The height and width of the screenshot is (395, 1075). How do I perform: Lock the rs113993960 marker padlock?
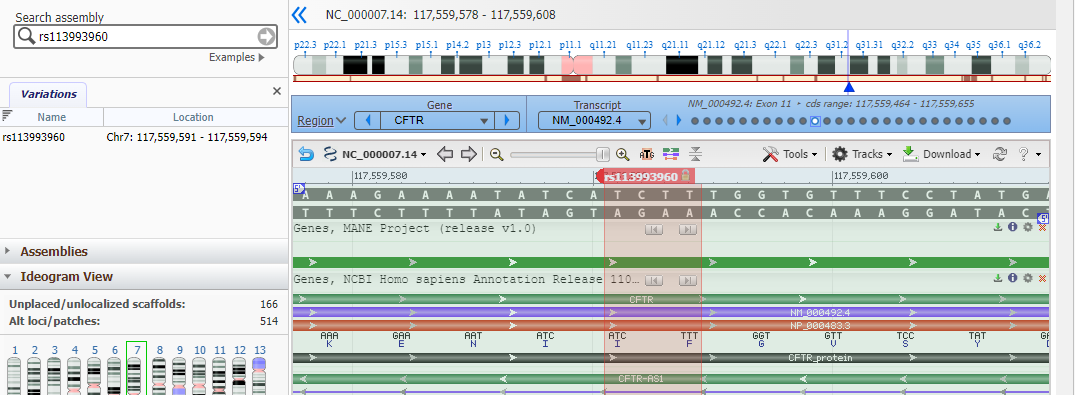[685, 176]
